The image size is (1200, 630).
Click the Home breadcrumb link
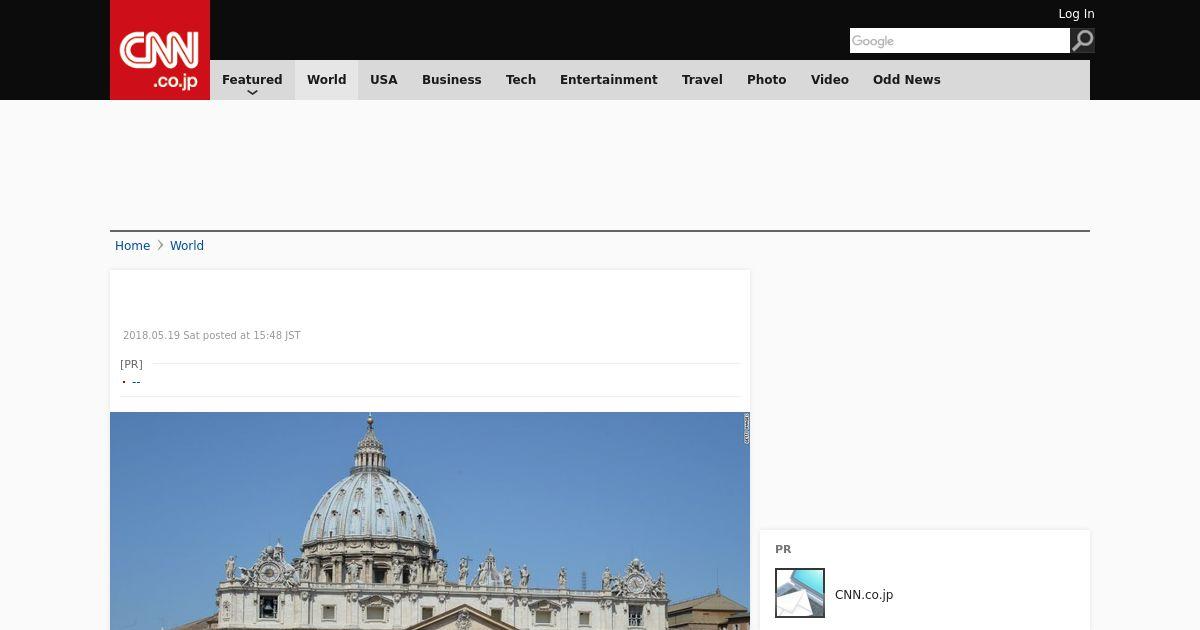click(132, 246)
